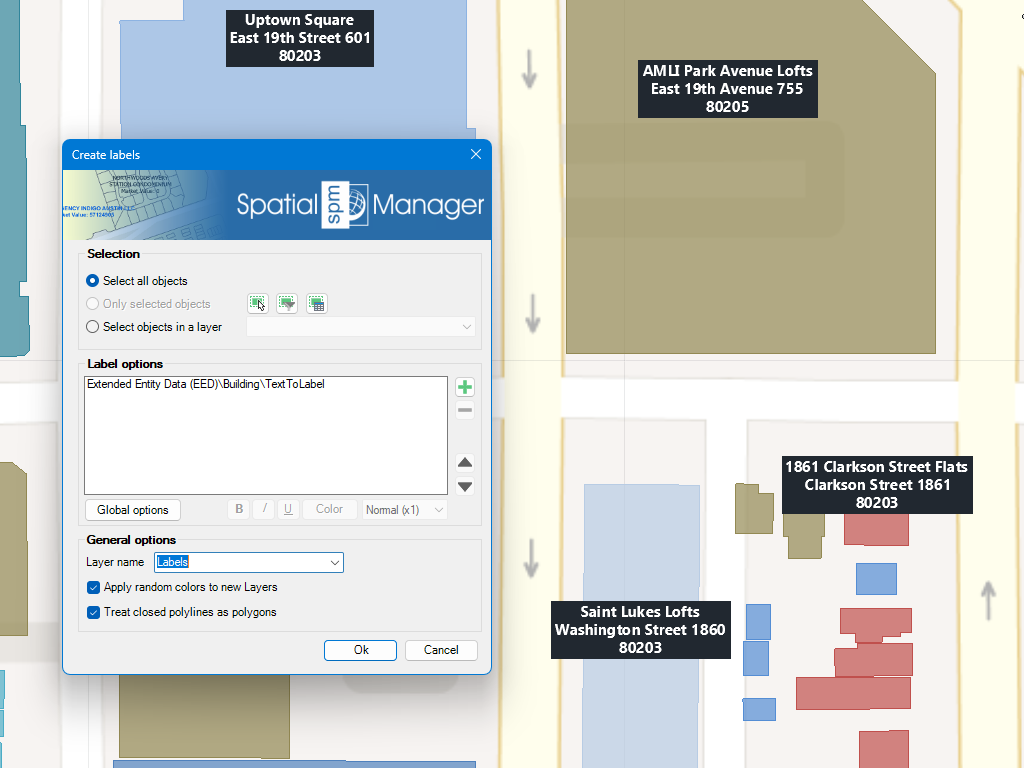This screenshot has width=1024, height=768.
Task: Click the AMLI Park Avenue Lofts map label
Action: coord(728,89)
